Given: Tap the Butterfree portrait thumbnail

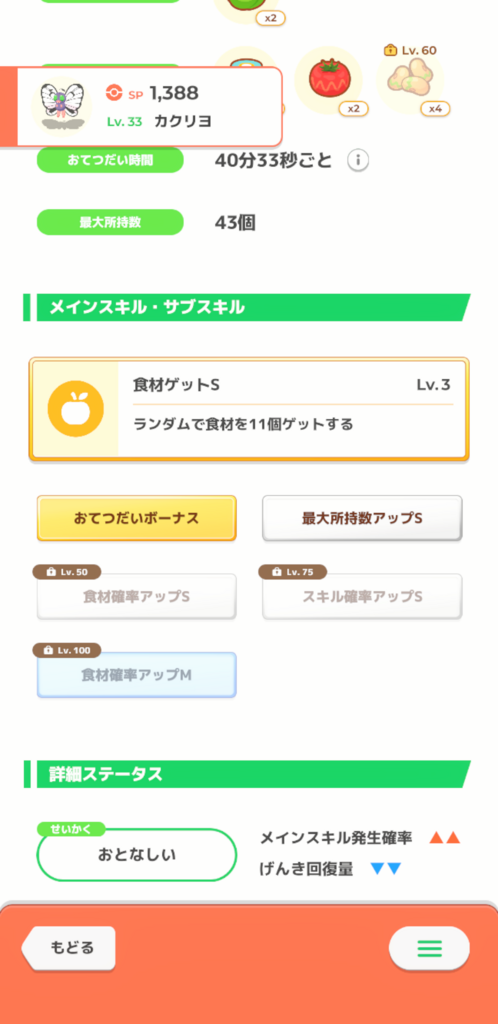Looking at the screenshot, I should (61, 106).
